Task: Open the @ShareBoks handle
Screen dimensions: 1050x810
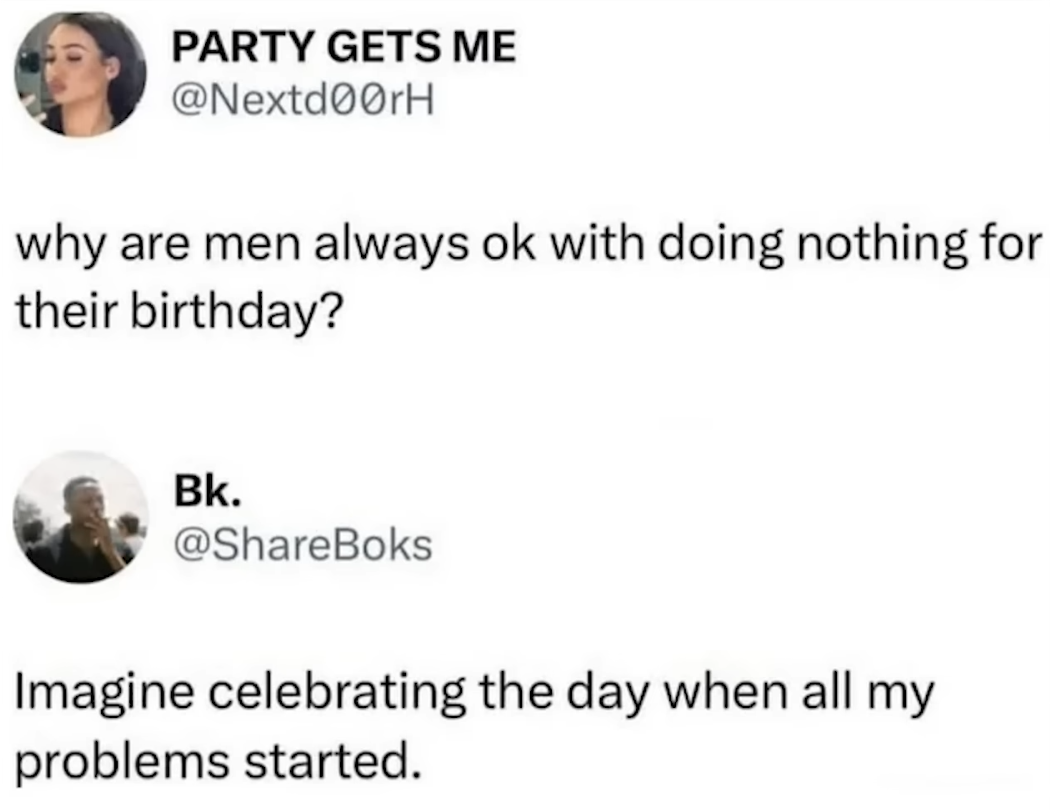Action: (x=302, y=544)
